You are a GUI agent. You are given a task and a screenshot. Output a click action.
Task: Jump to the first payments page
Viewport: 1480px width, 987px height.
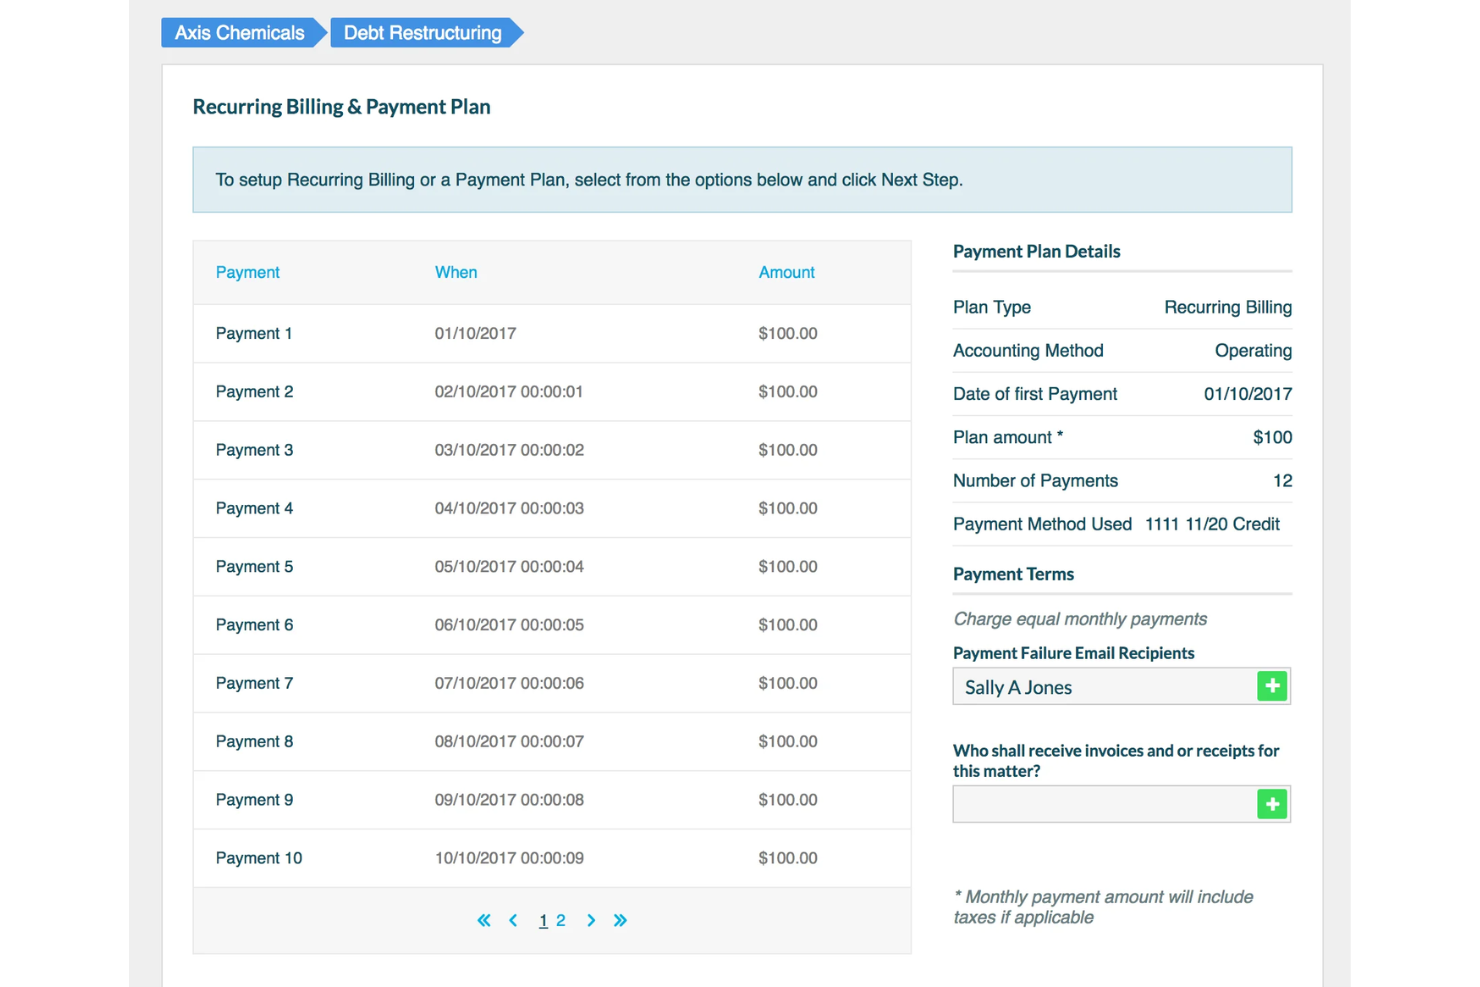[x=483, y=920]
